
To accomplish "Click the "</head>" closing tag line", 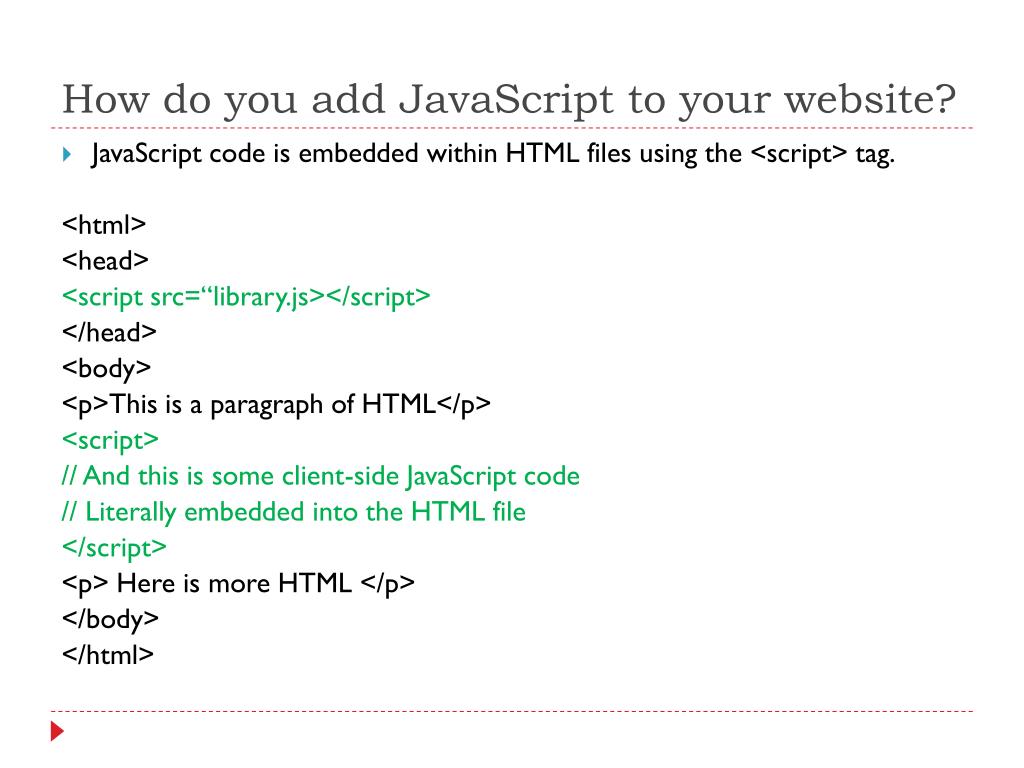I will pyautogui.click(x=109, y=332).
